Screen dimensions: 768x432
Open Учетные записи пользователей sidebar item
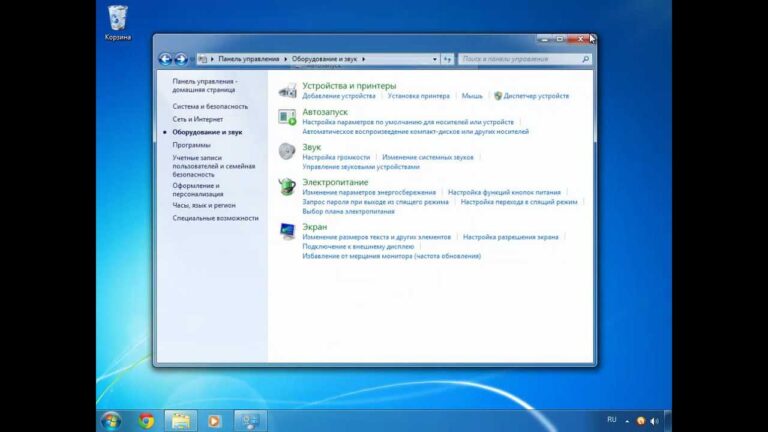pos(214,166)
